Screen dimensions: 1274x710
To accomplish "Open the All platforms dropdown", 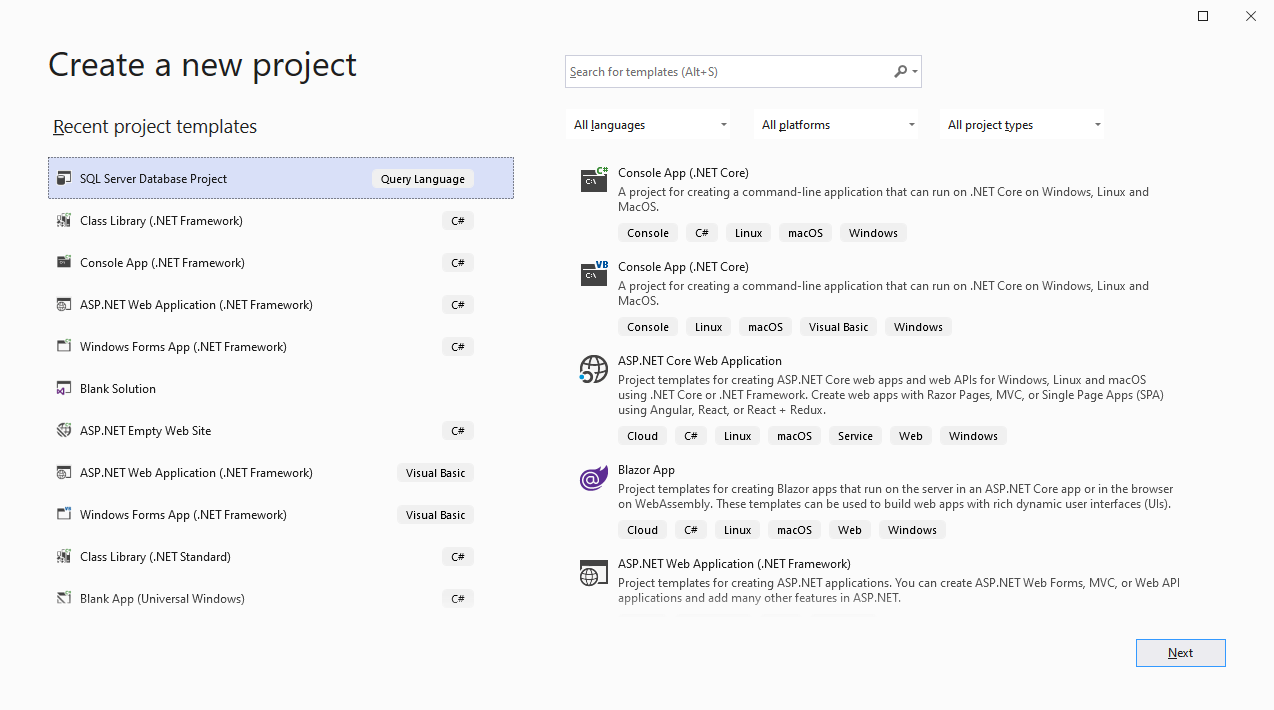I will (836, 125).
